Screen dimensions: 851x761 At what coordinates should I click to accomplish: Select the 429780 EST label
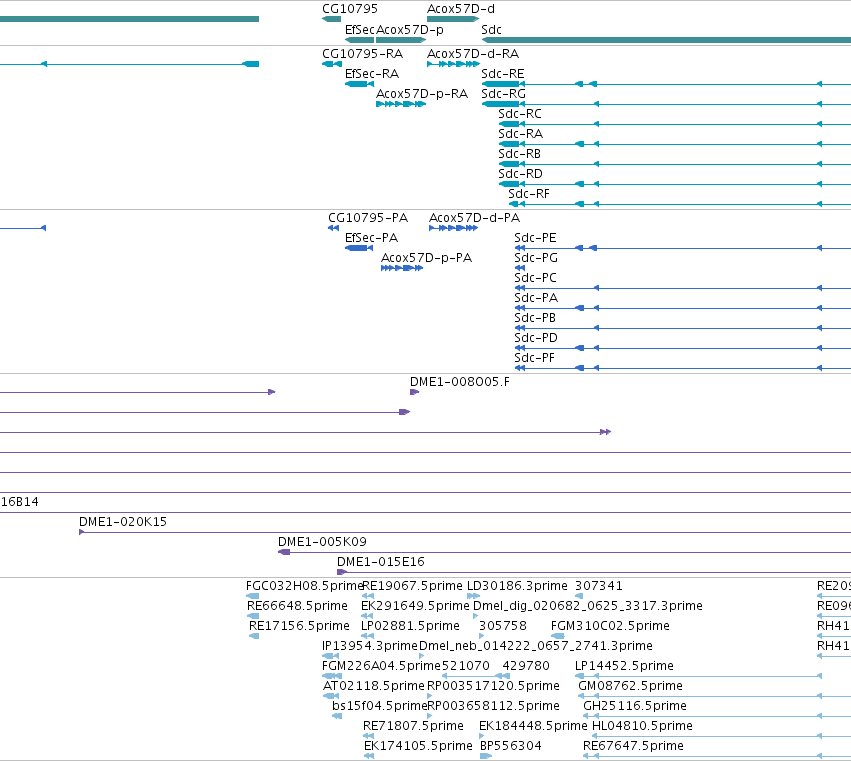[526, 667]
